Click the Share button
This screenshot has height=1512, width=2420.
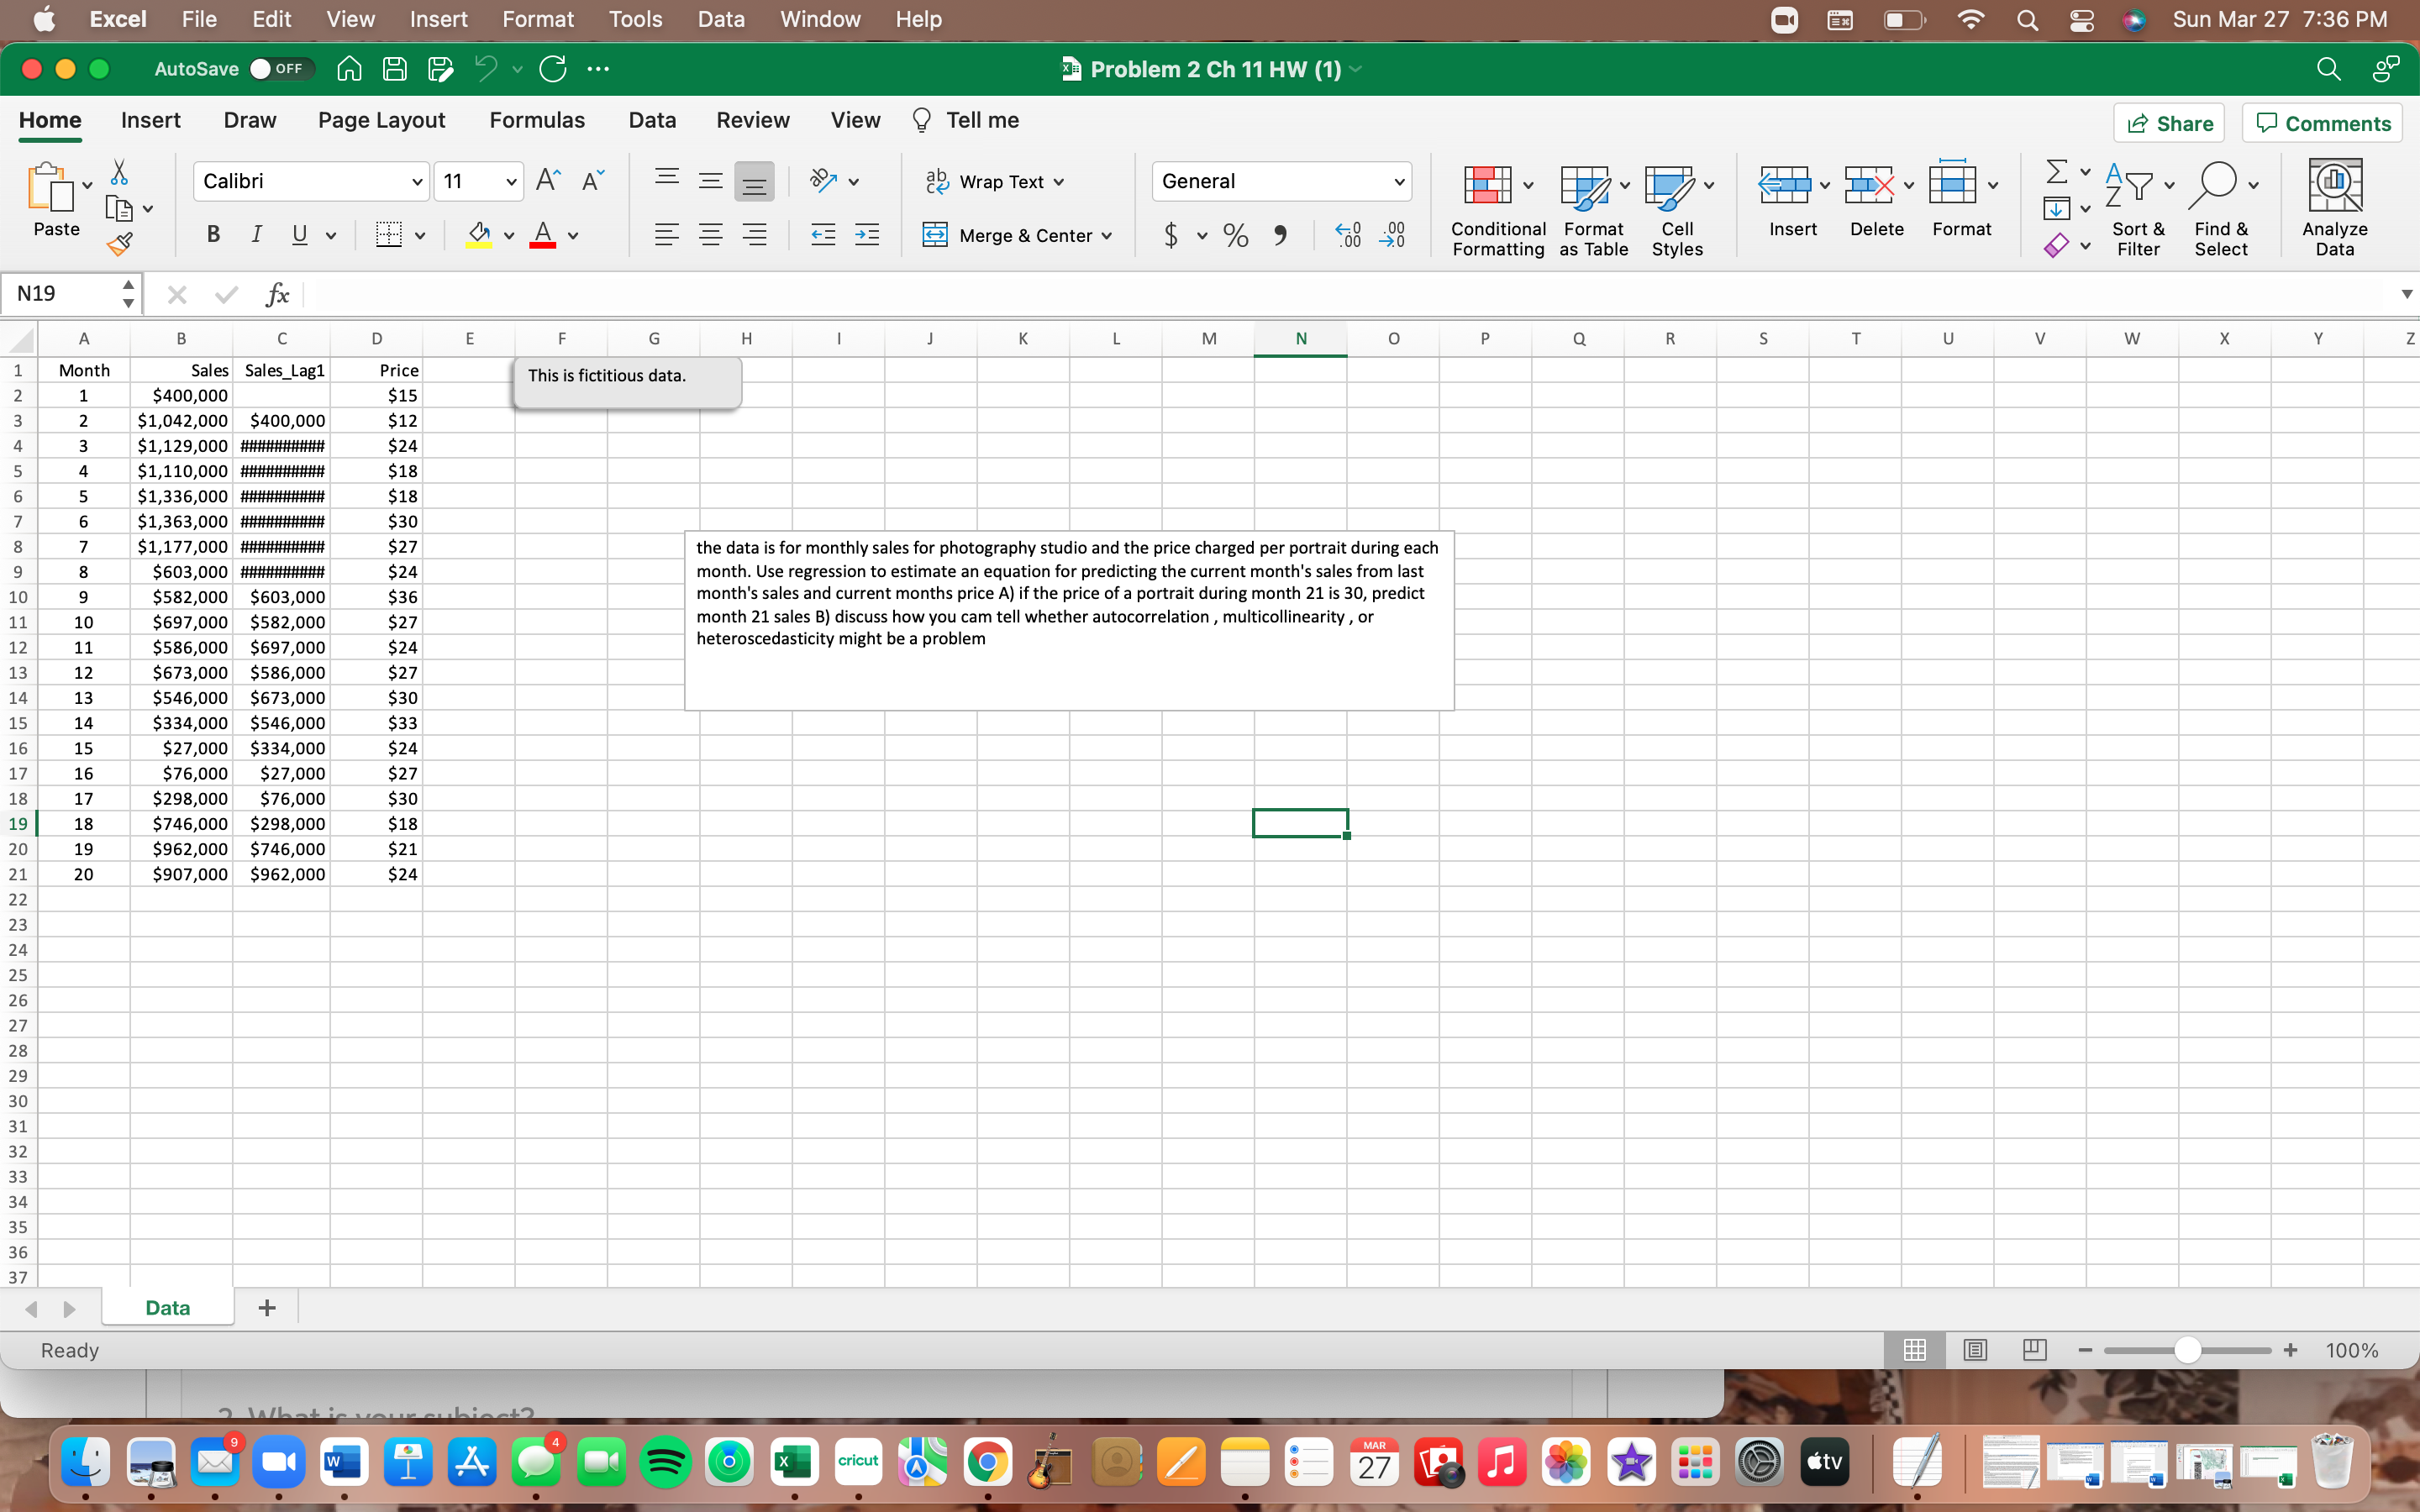point(2169,122)
